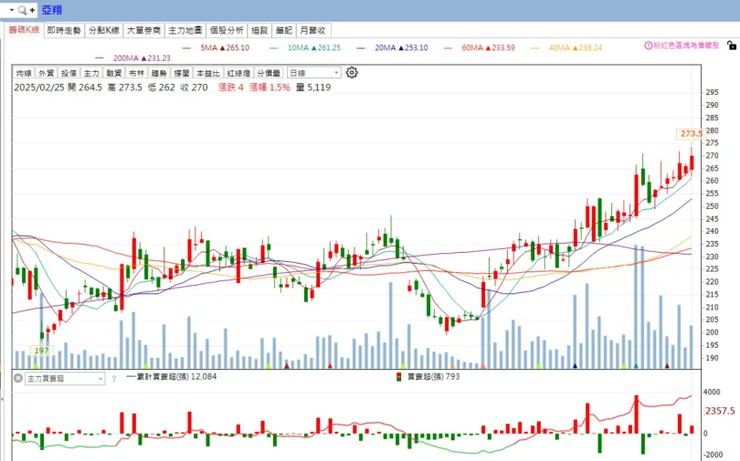The height and width of the screenshot is (461, 740).
Task: Click the 200MA 231.23 legend label
Action: click(142, 58)
